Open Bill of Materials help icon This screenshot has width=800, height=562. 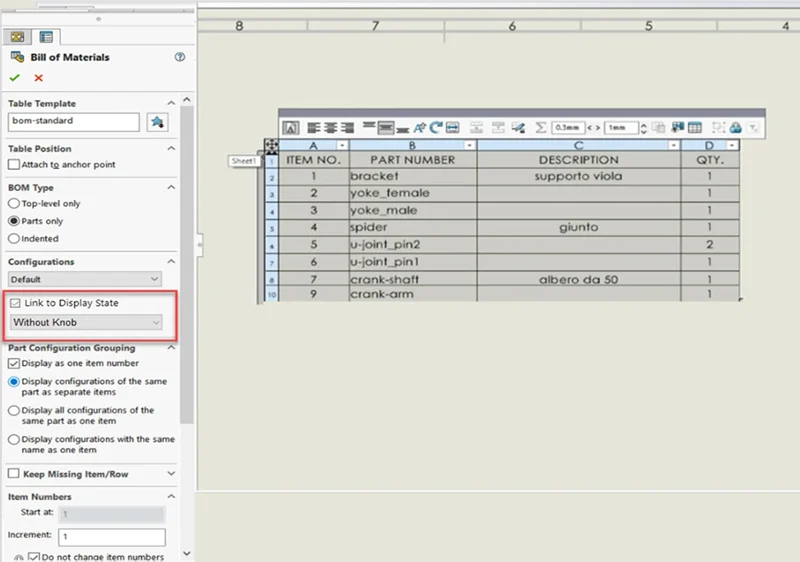(x=180, y=58)
